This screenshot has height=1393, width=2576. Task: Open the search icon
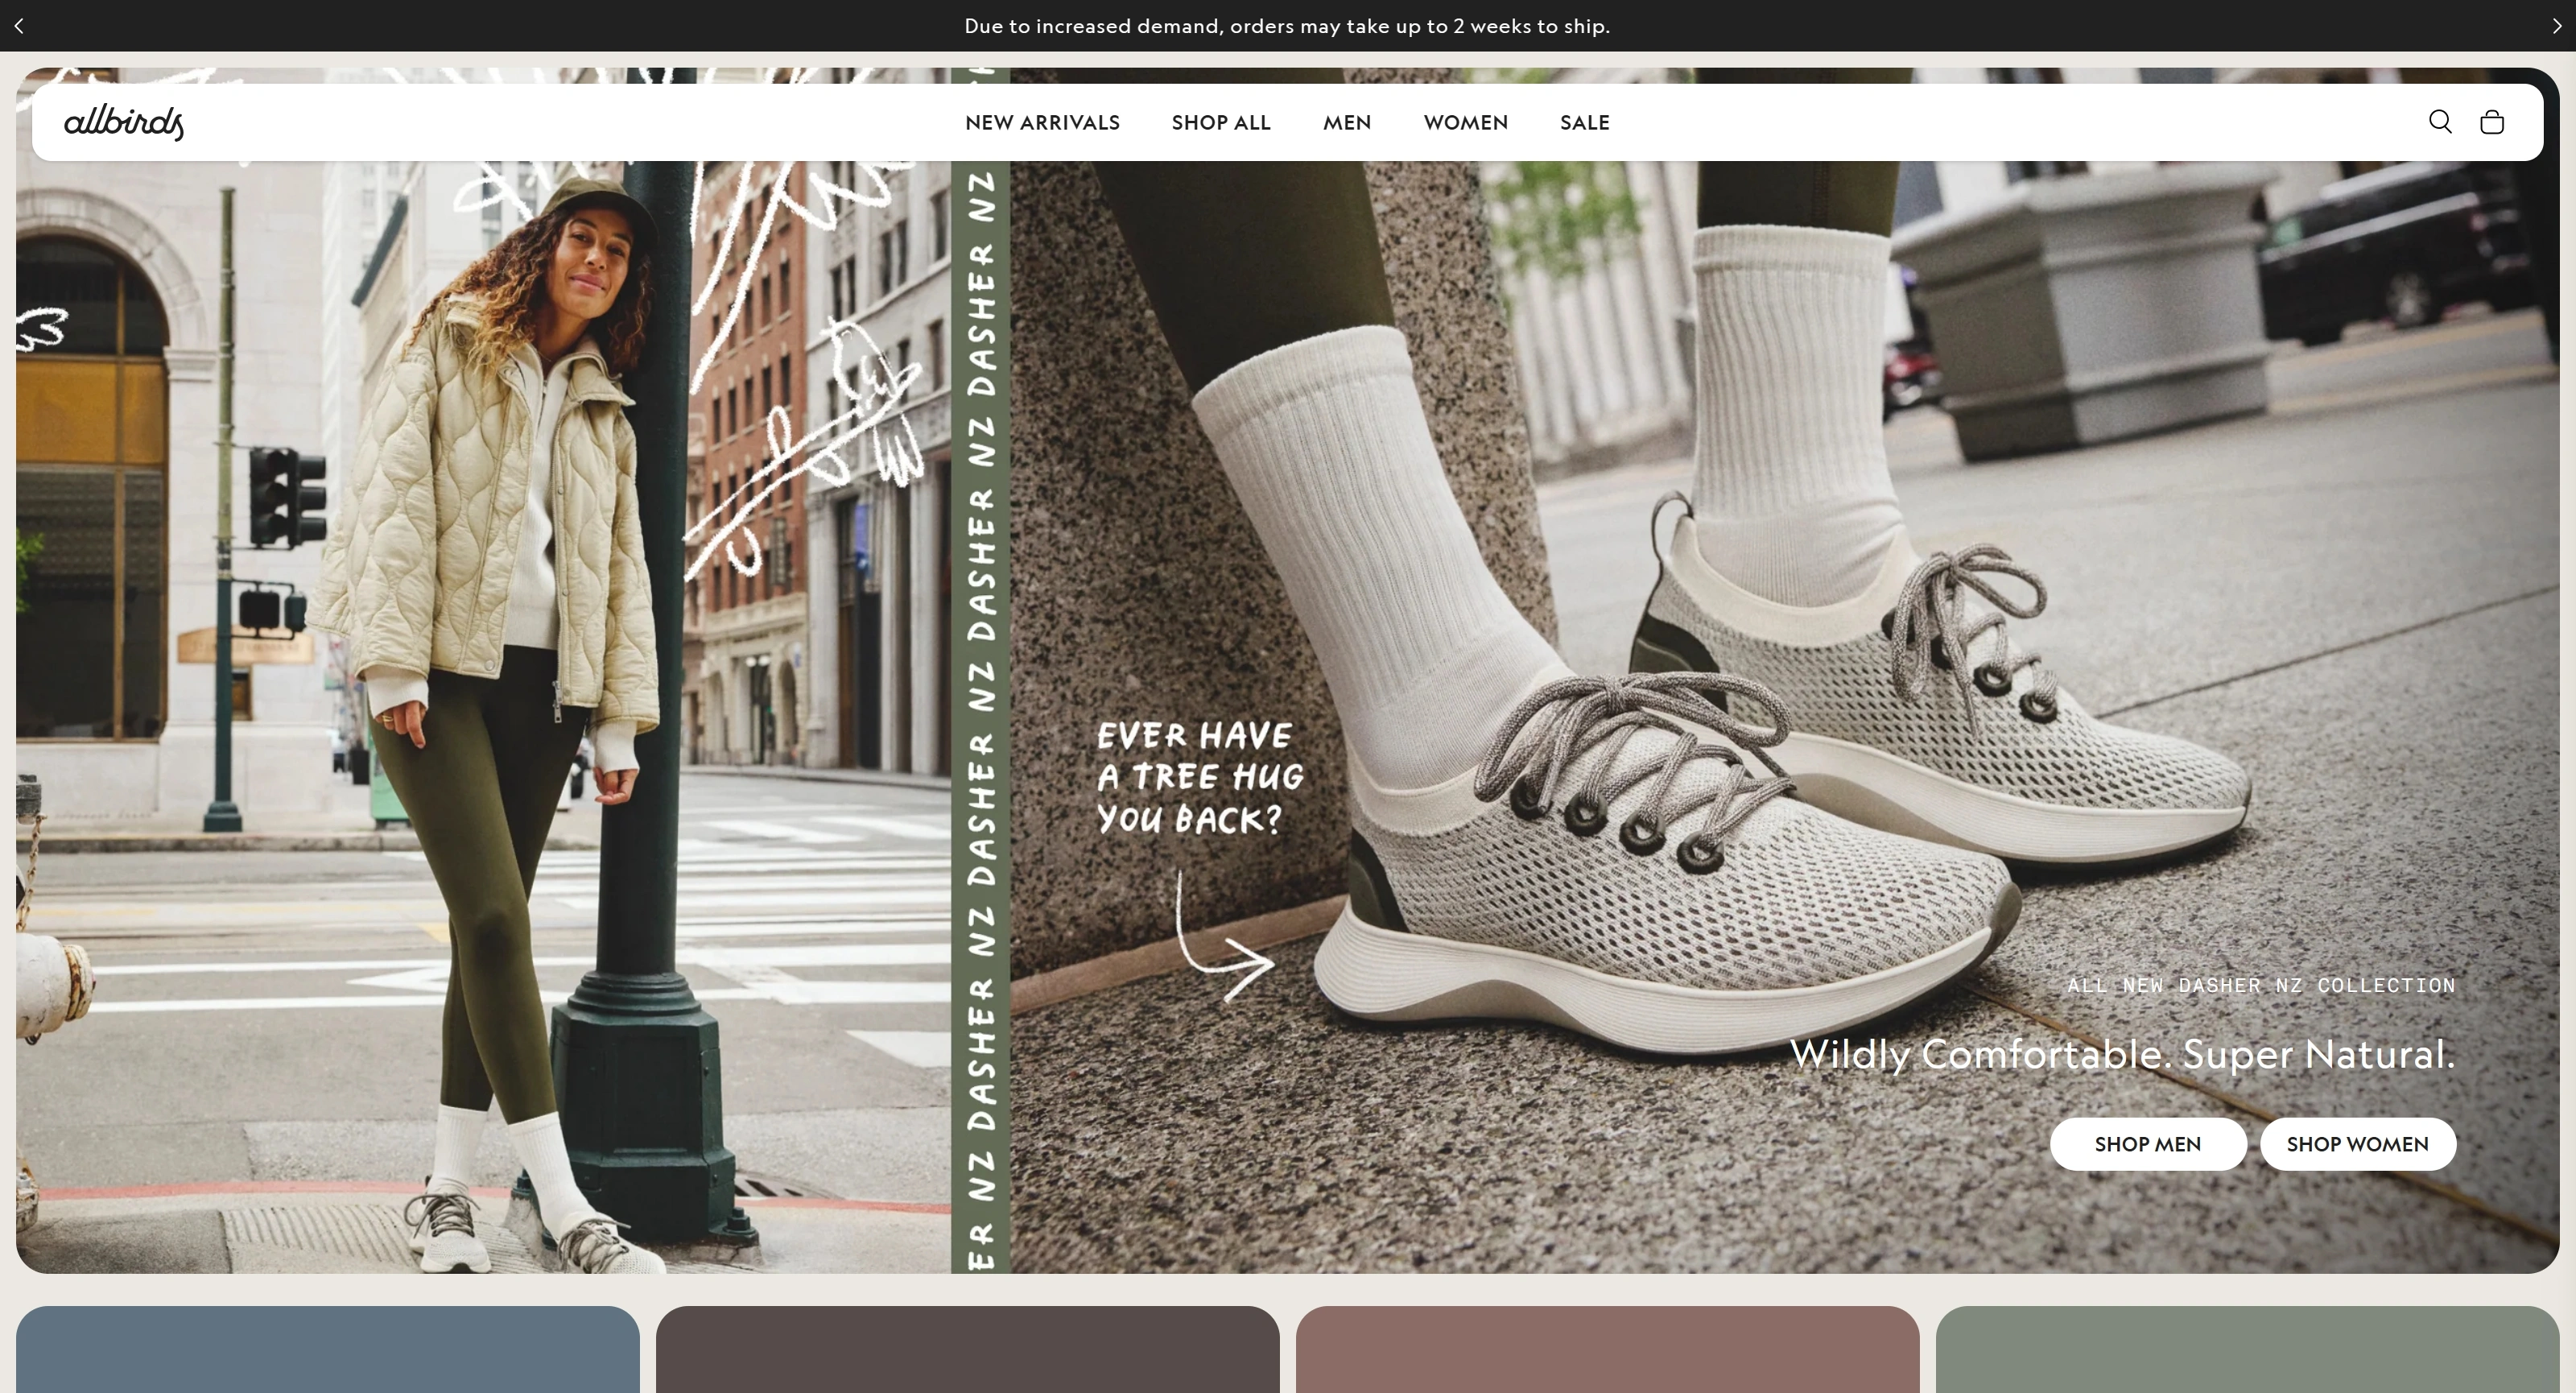[x=2440, y=122]
